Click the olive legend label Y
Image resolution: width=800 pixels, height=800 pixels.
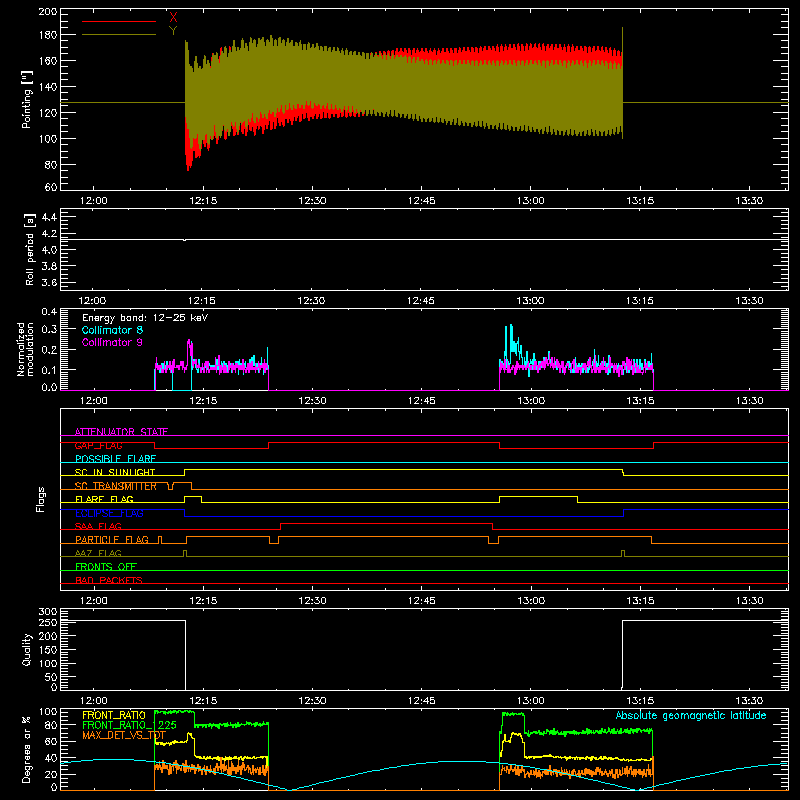click(x=173, y=31)
